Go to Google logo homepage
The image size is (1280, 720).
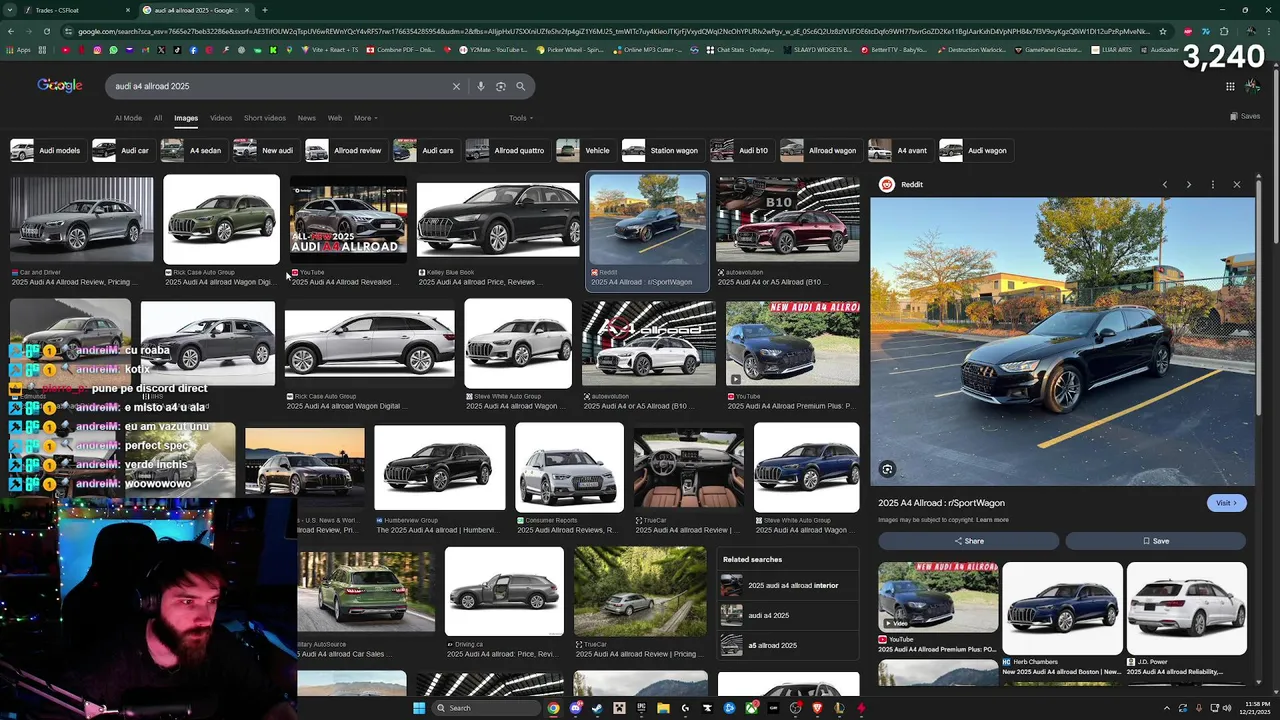point(60,85)
